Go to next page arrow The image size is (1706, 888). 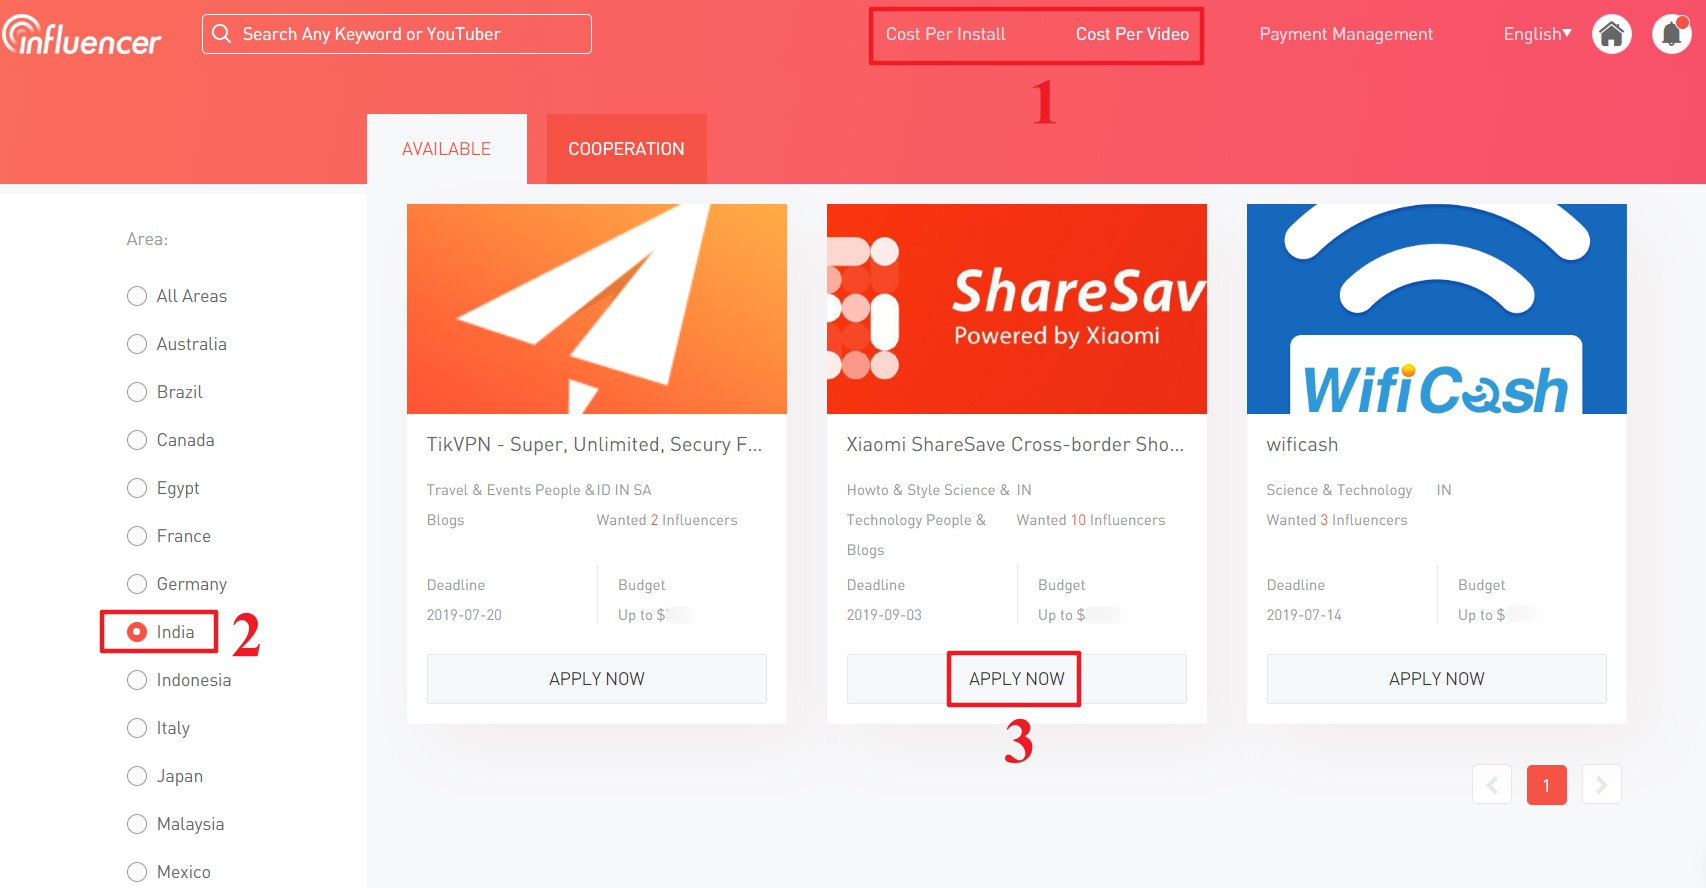point(1602,785)
